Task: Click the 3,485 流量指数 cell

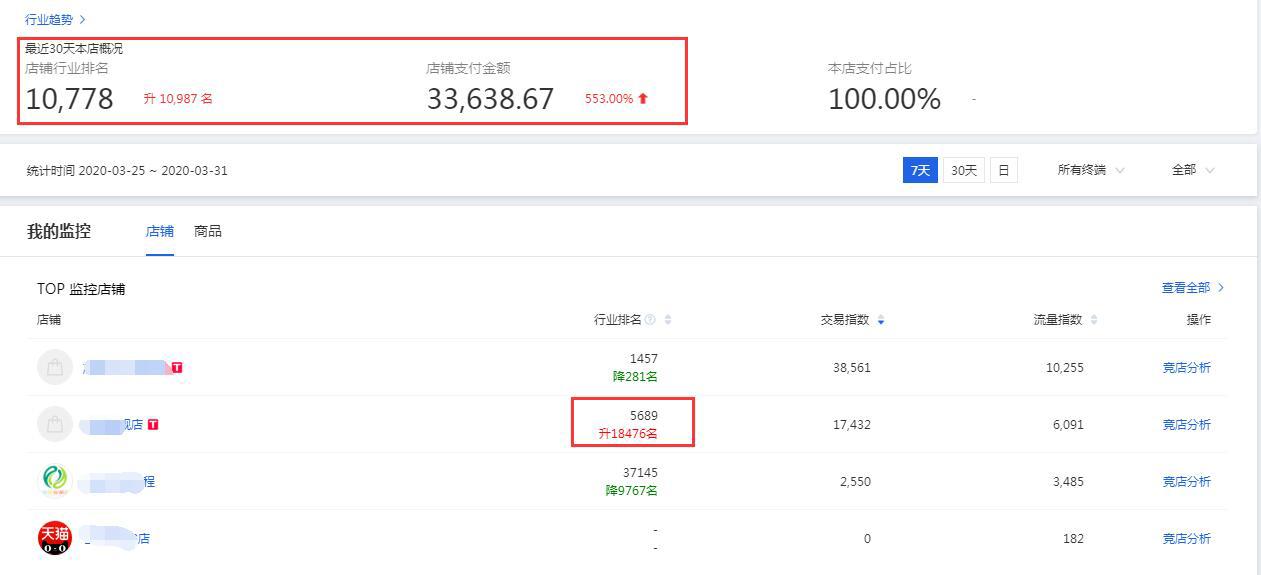Action: (x=1067, y=482)
